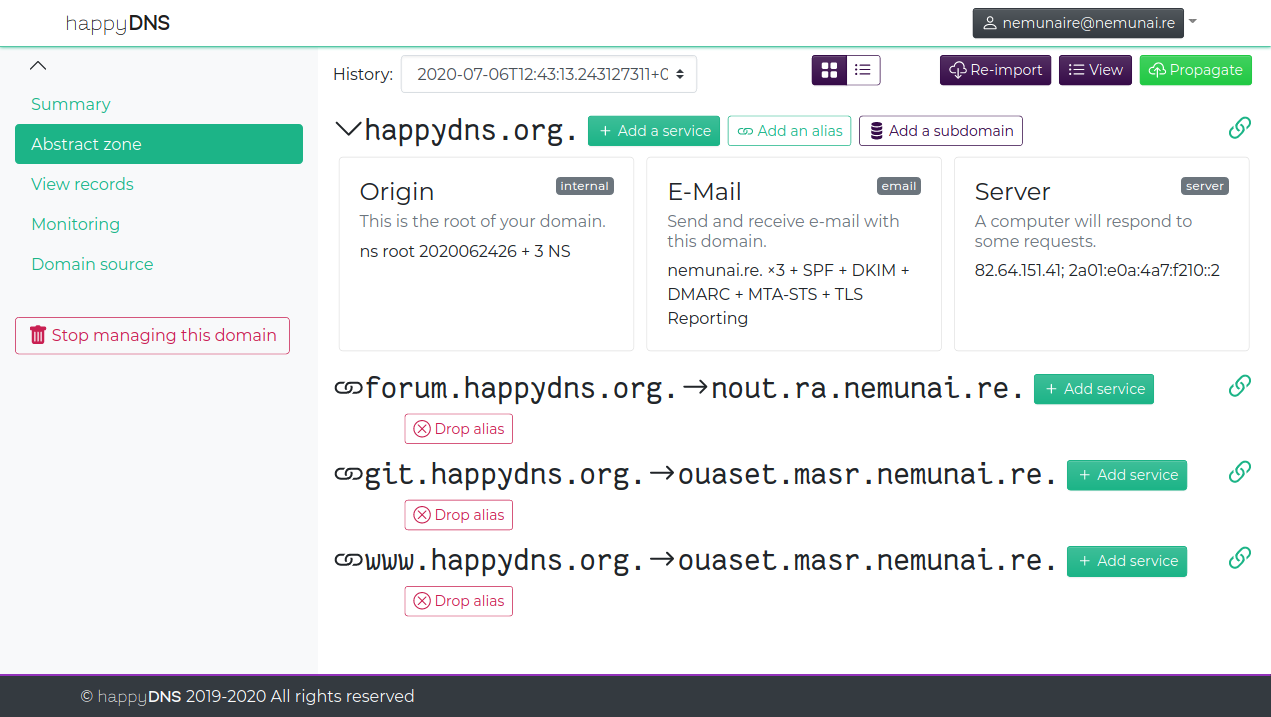Open View records in sidebar
The height and width of the screenshot is (717, 1271).
pyautogui.click(x=82, y=184)
